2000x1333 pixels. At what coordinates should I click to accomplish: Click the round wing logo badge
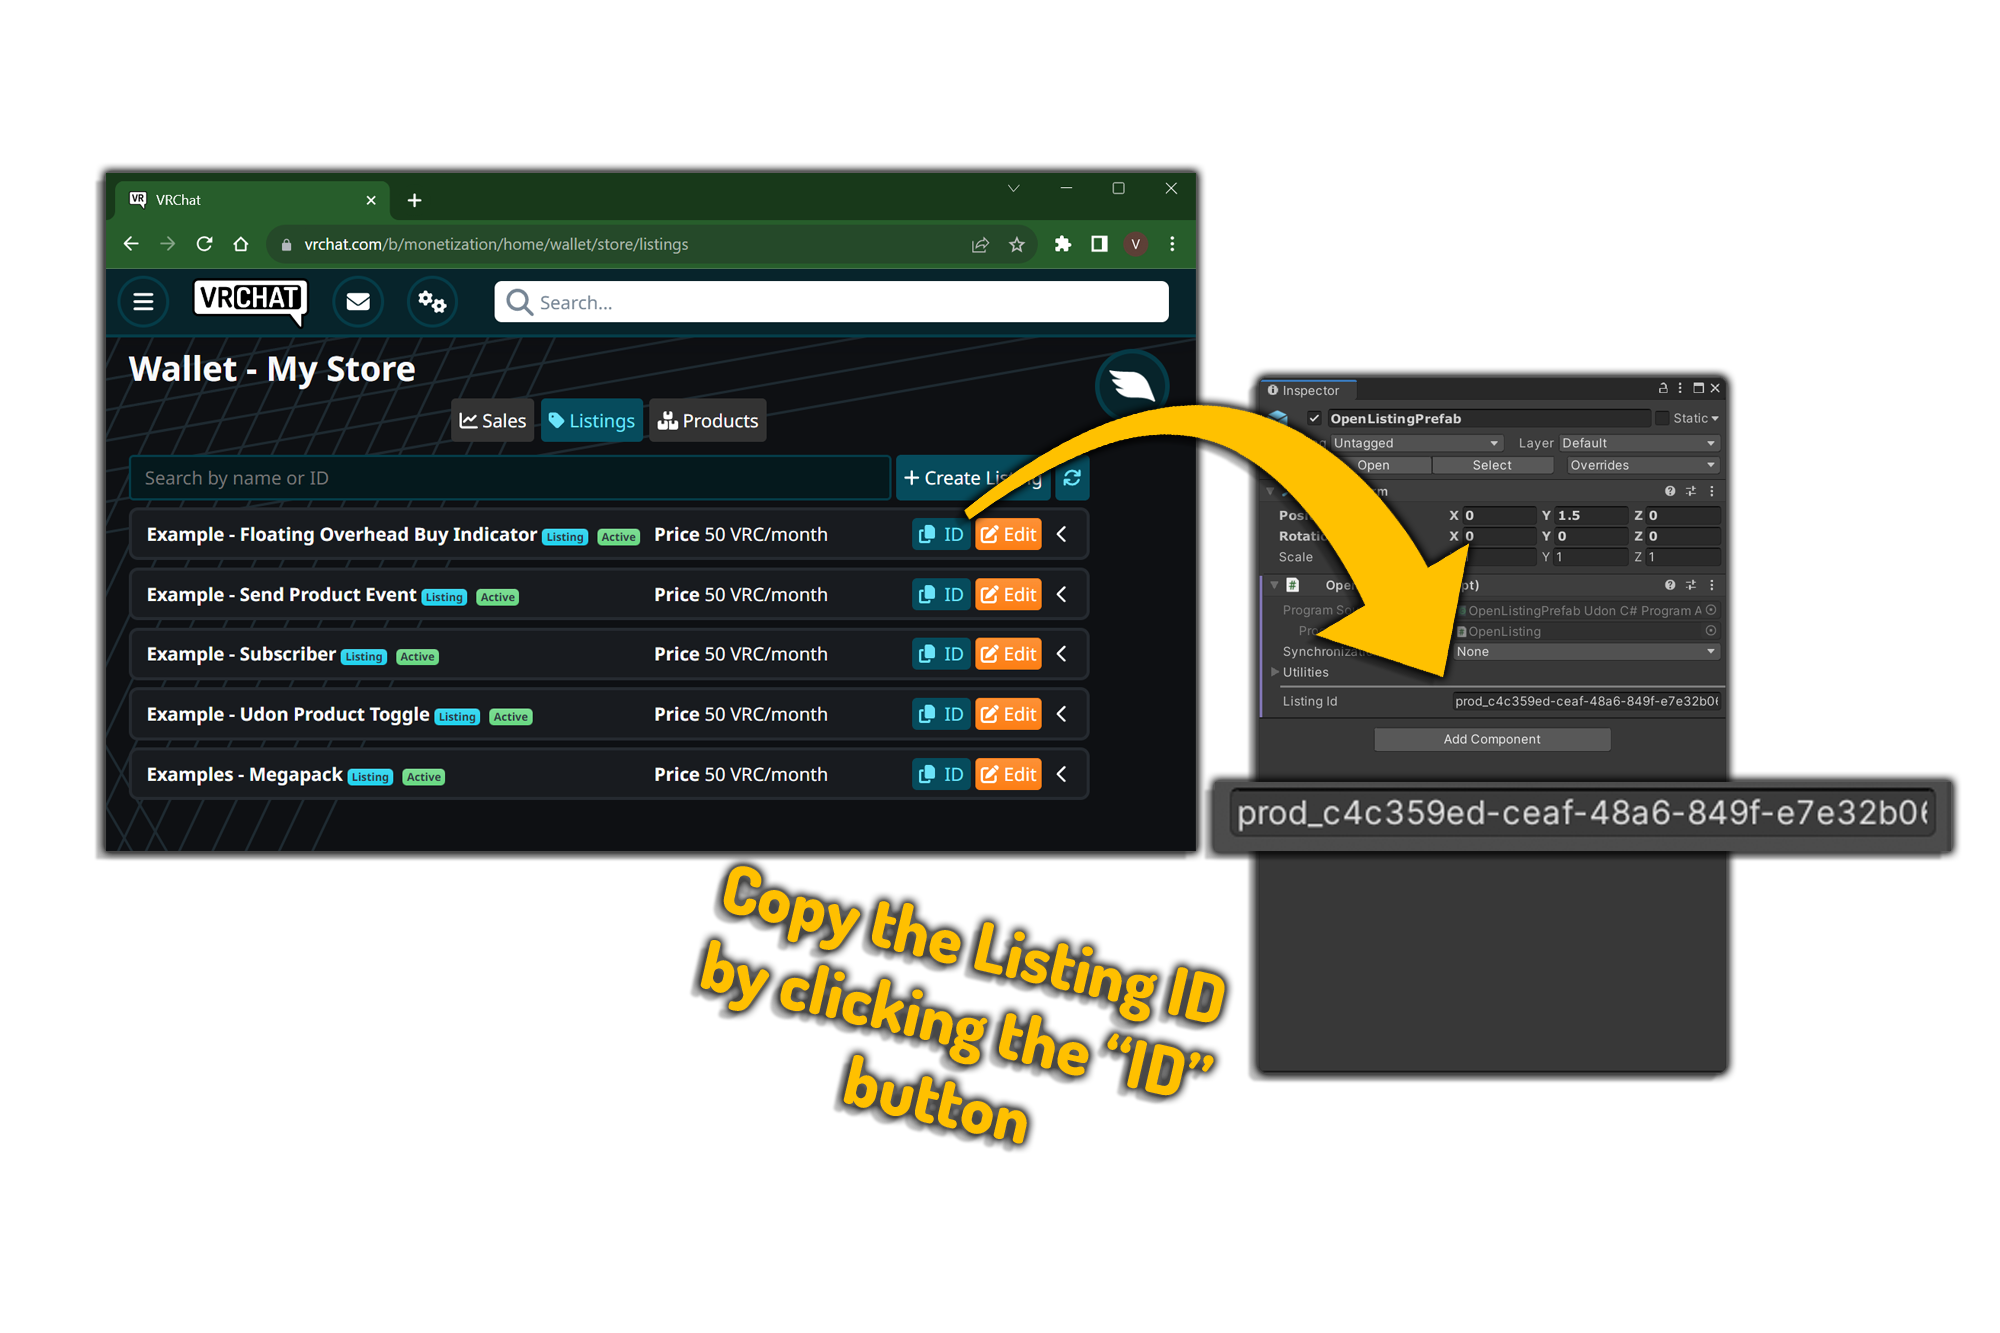coord(1132,385)
